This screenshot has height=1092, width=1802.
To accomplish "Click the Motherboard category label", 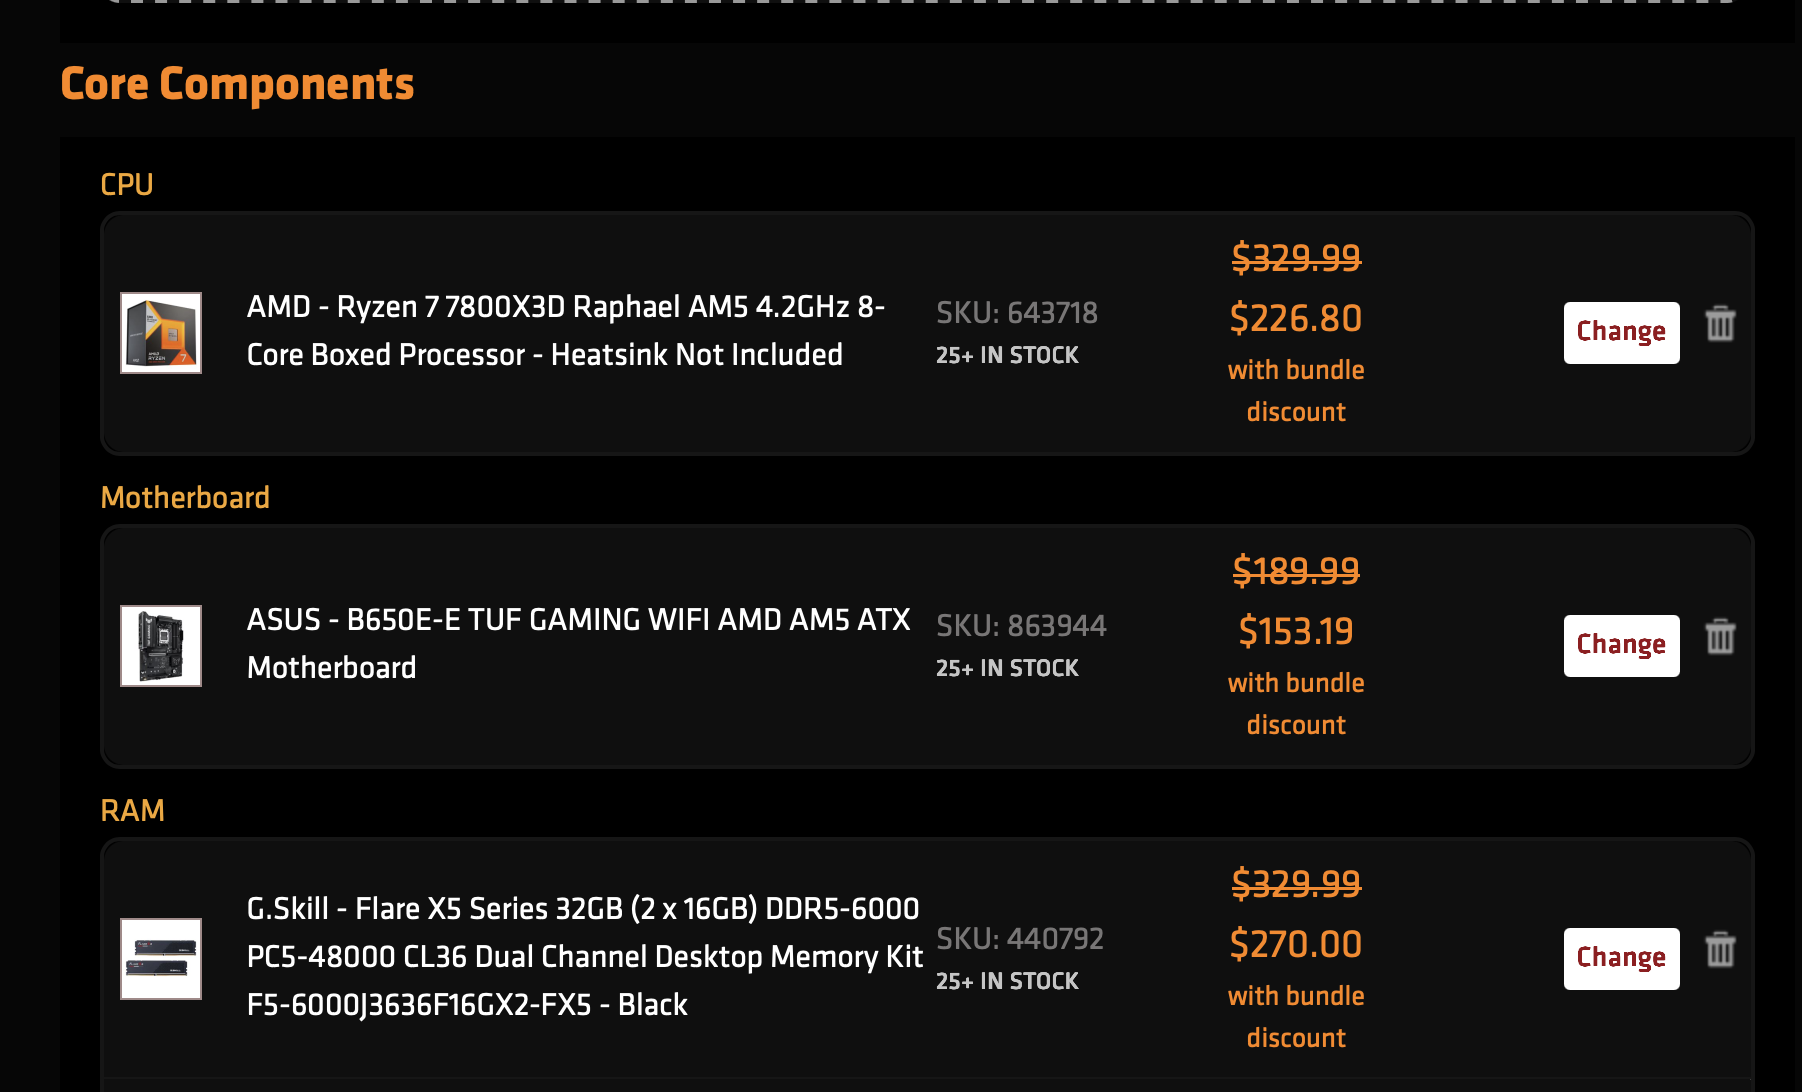I will tap(185, 497).
